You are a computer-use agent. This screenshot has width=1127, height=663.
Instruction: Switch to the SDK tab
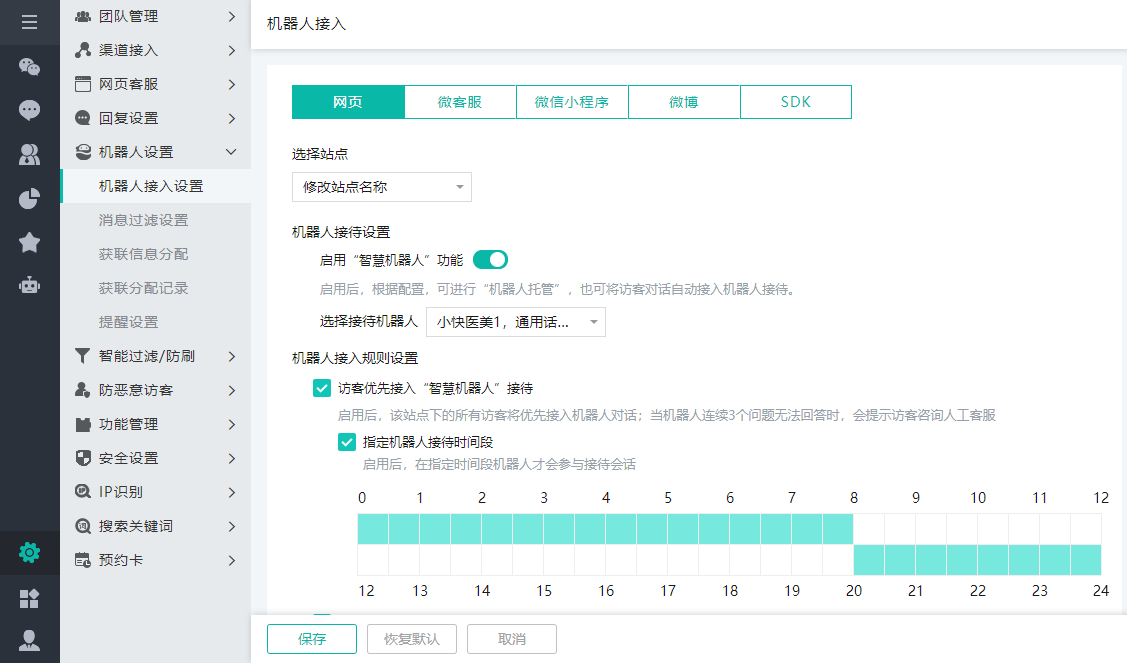pyautogui.click(x=795, y=102)
